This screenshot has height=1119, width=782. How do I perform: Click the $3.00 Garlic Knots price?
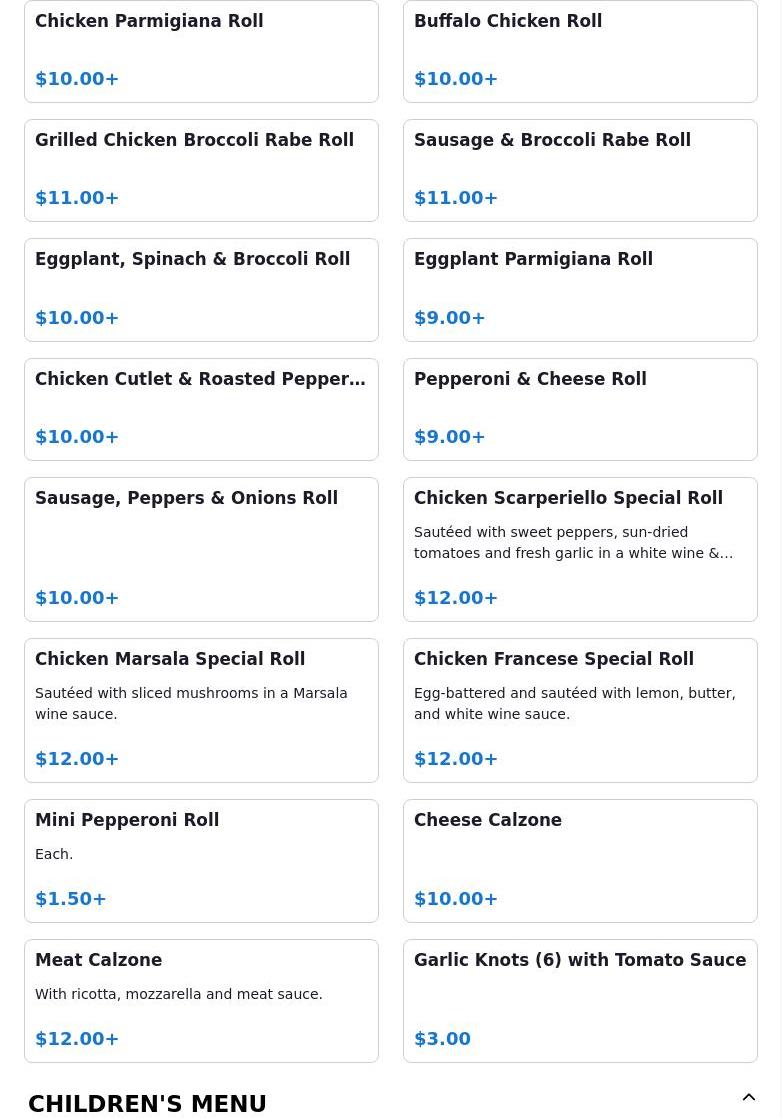tap(442, 1039)
